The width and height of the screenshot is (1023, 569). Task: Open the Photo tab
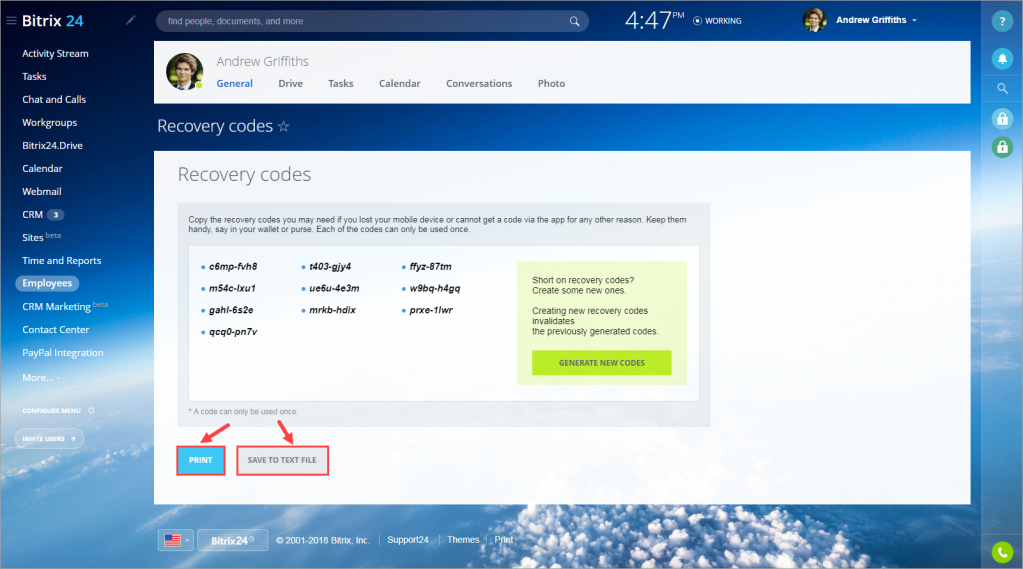(x=551, y=84)
